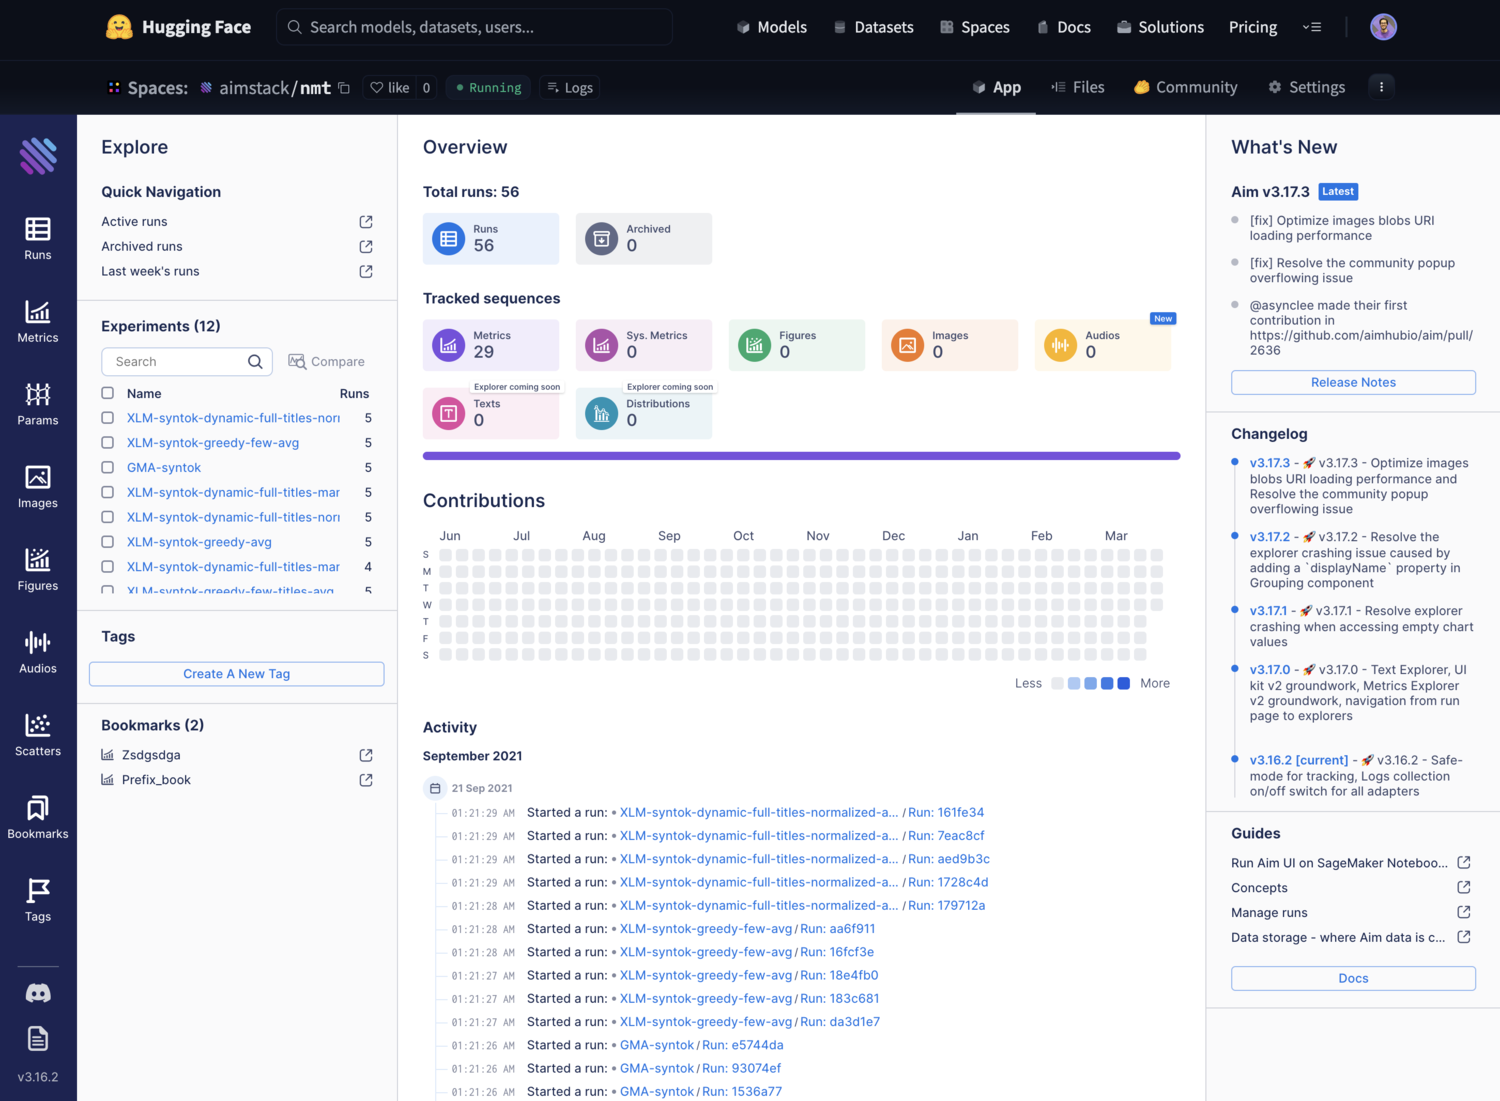Click Runs 56 overview card
The height and width of the screenshot is (1101, 1500).
coord(490,238)
